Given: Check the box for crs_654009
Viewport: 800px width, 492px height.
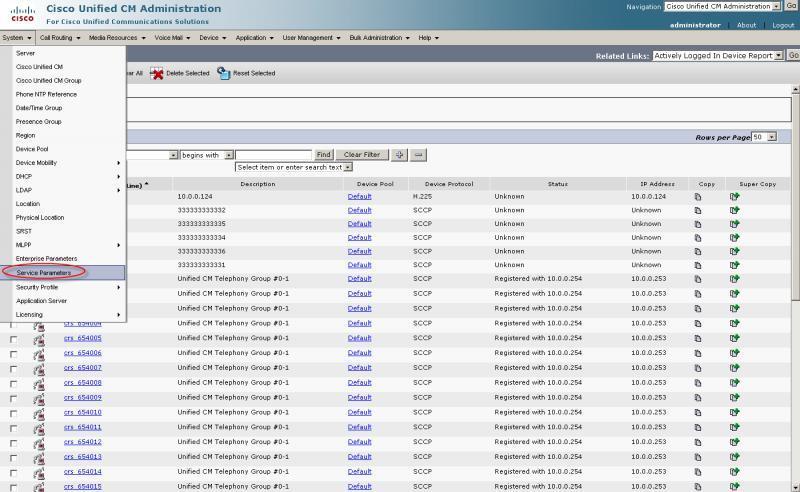Looking at the screenshot, I should (x=13, y=399).
